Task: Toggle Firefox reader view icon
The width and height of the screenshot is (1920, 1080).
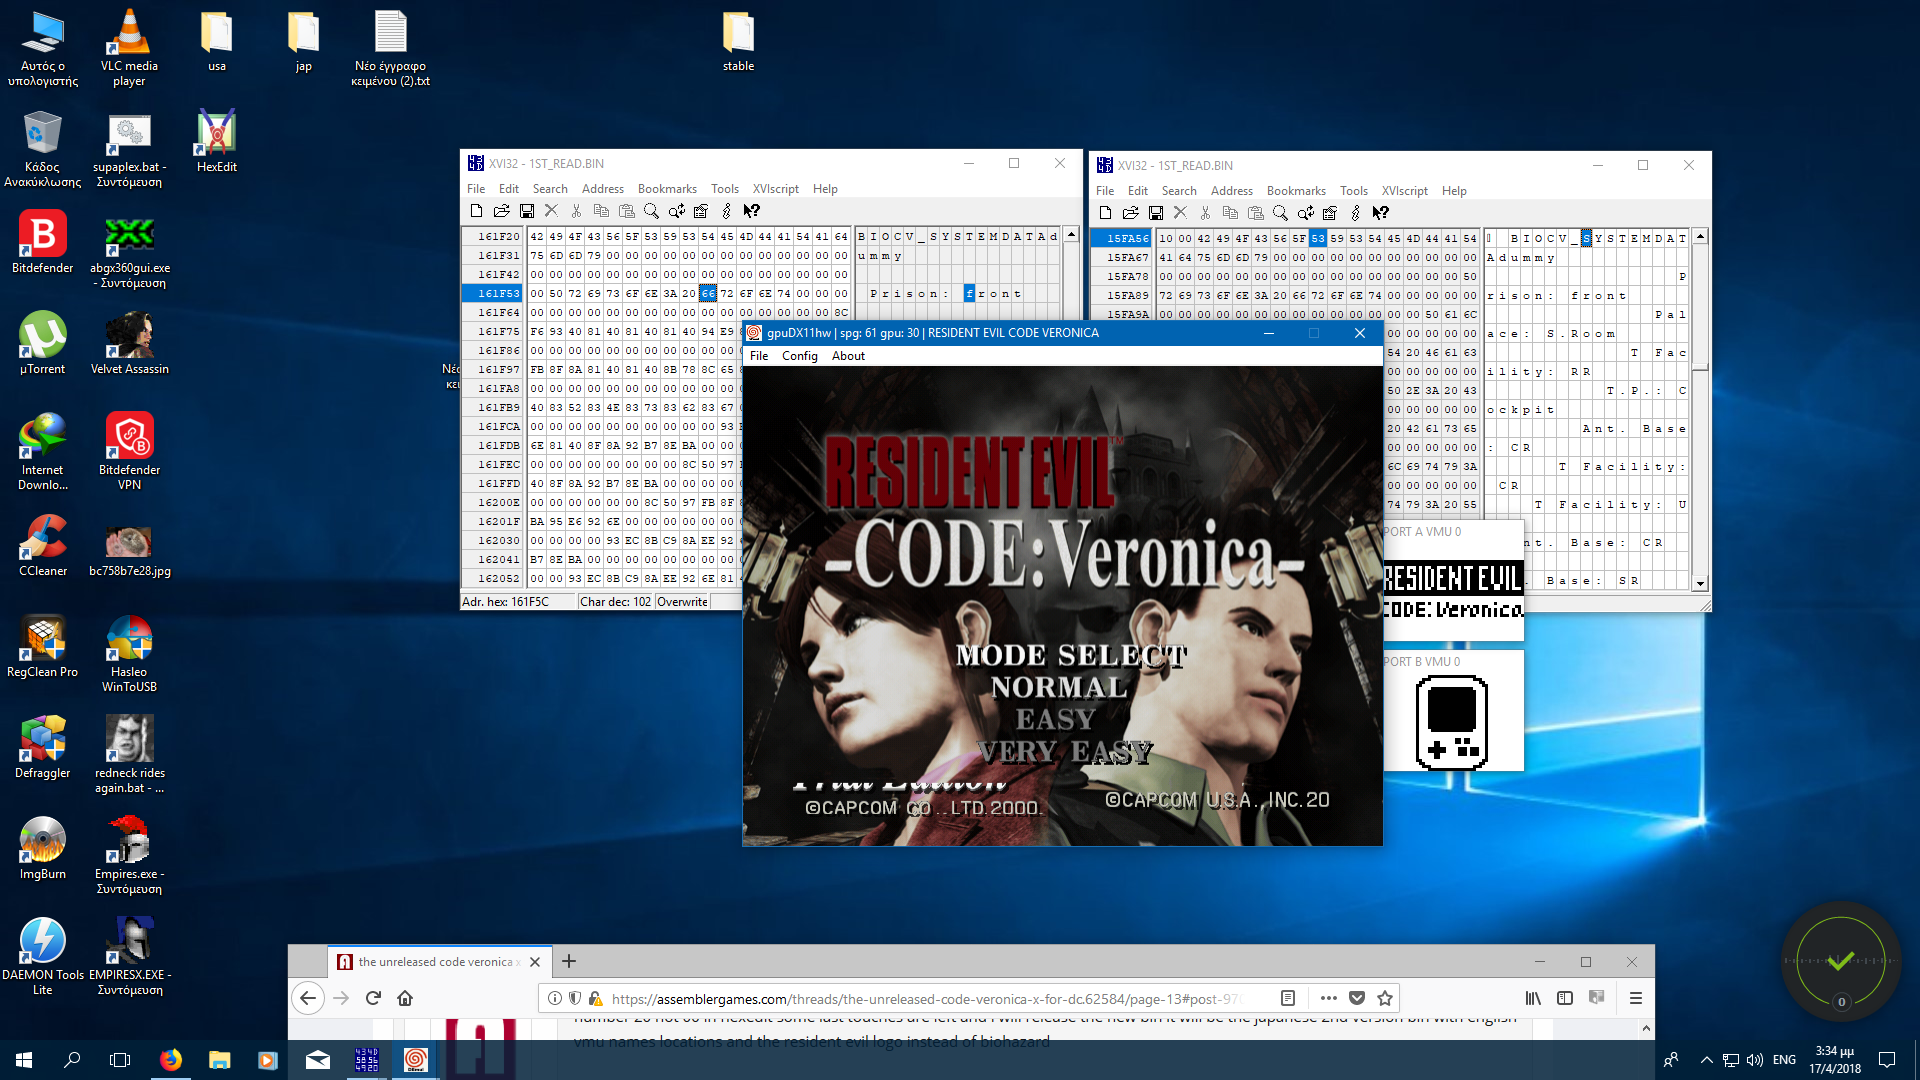Action: 1288,998
